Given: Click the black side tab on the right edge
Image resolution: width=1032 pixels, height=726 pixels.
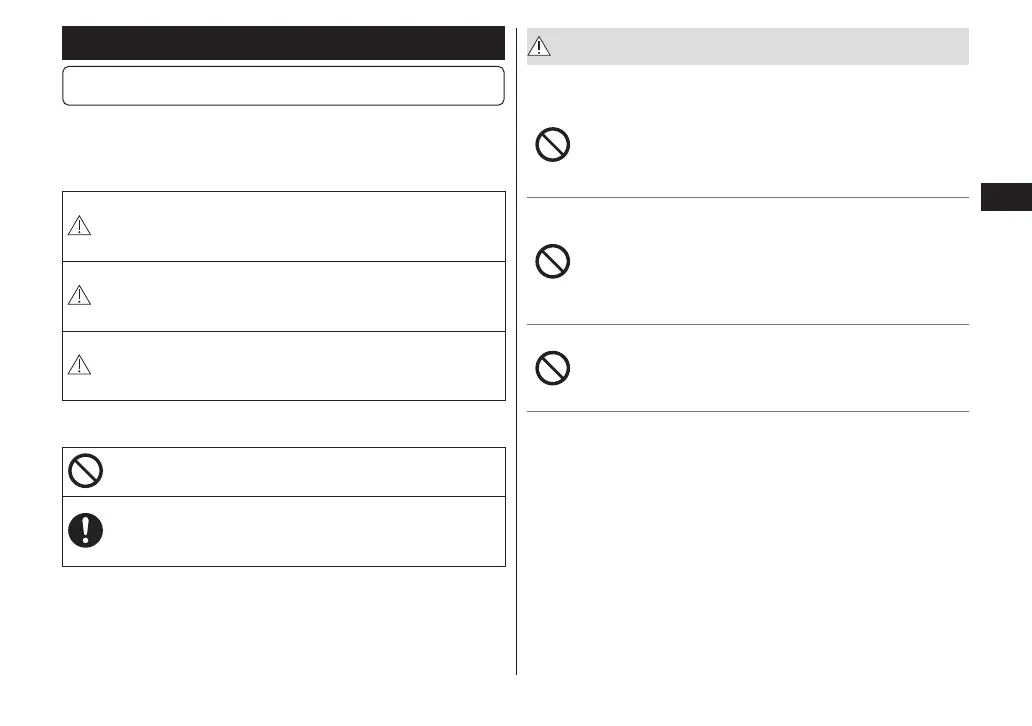Looking at the screenshot, I should (x=1005, y=197).
